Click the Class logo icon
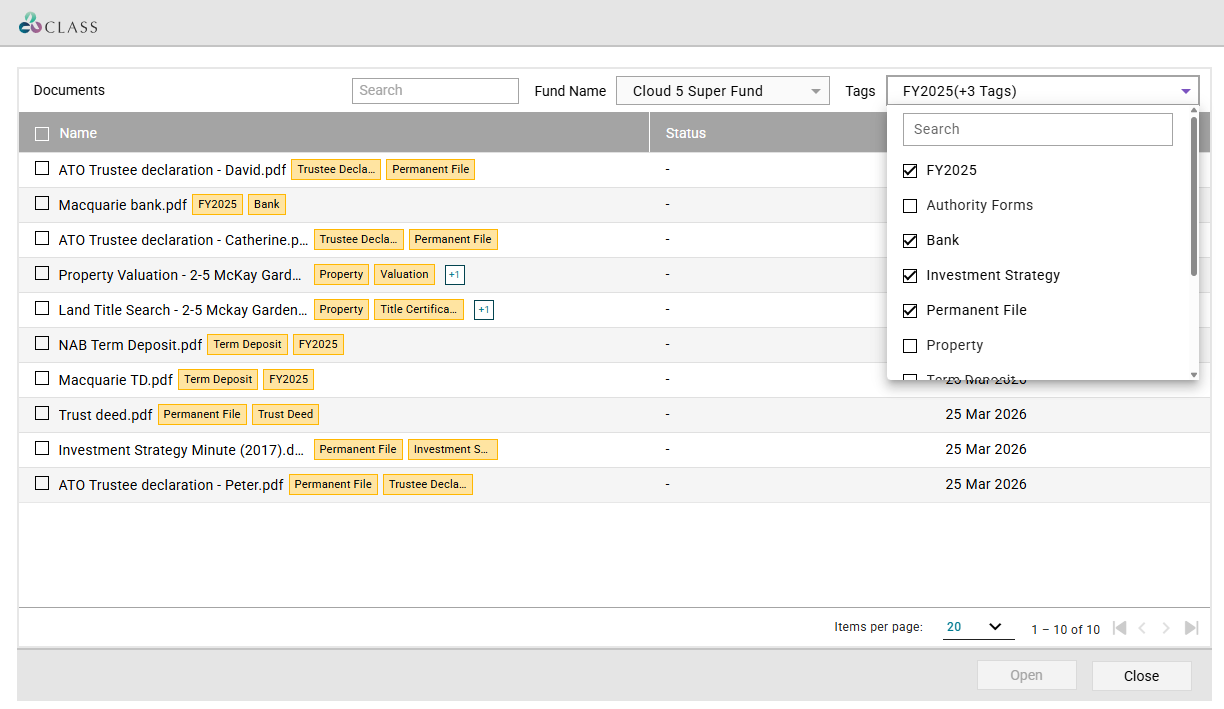This screenshot has width=1224, height=709. tap(32, 24)
